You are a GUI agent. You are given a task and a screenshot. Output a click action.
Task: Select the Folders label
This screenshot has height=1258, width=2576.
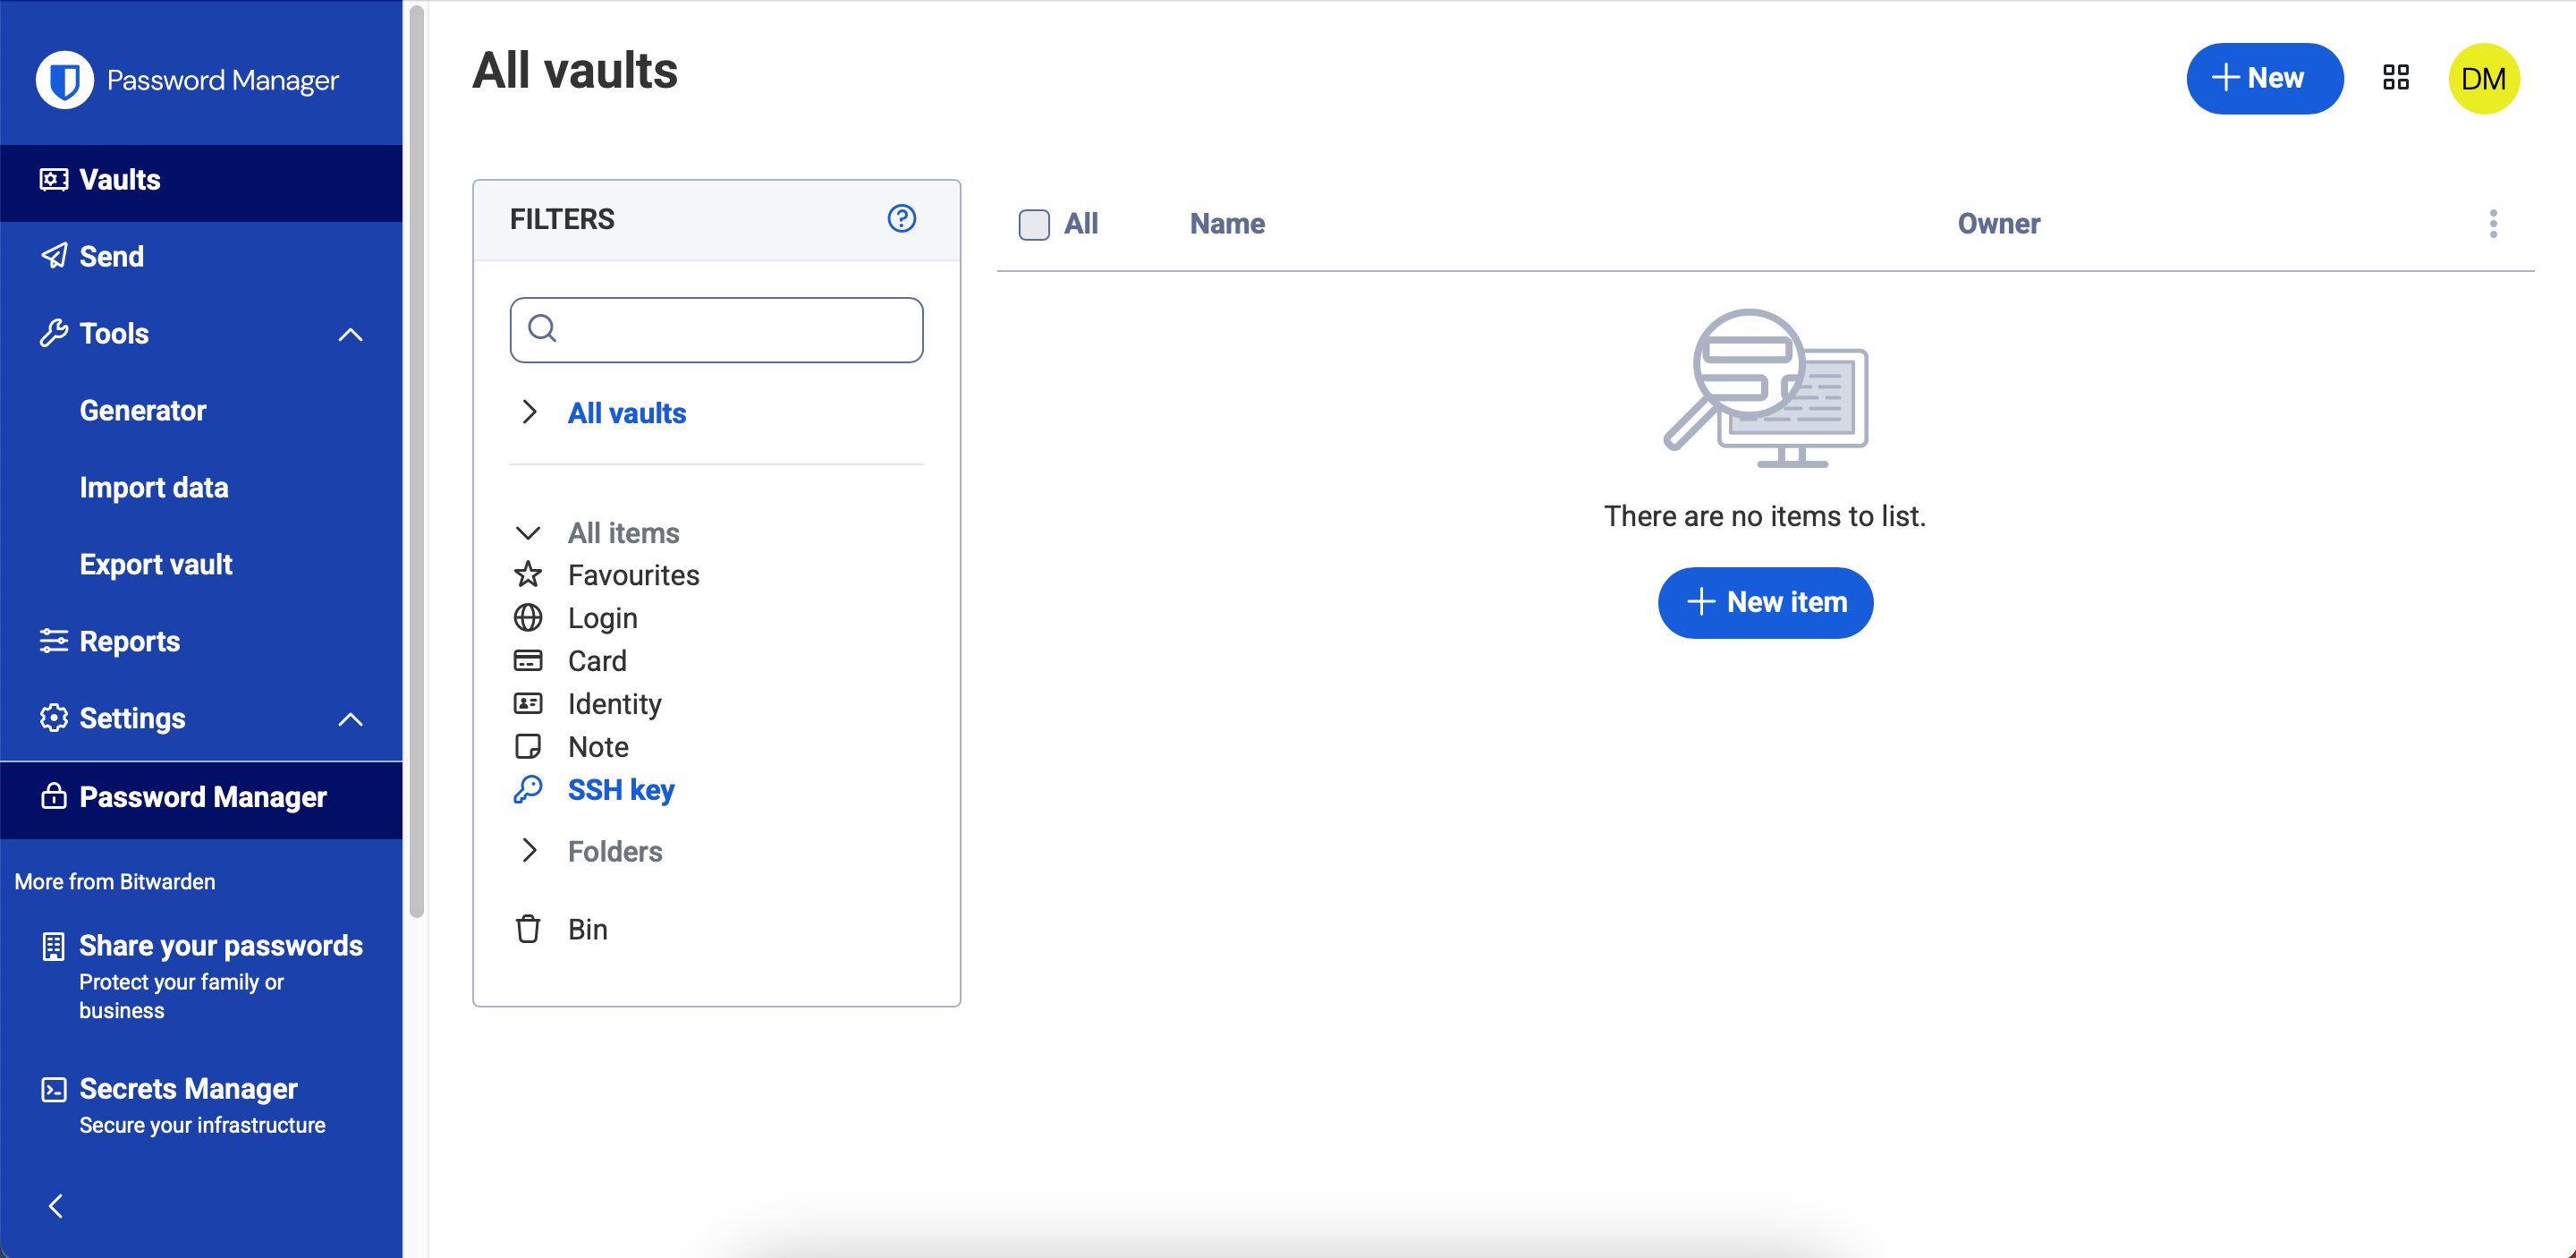point(615,851)
